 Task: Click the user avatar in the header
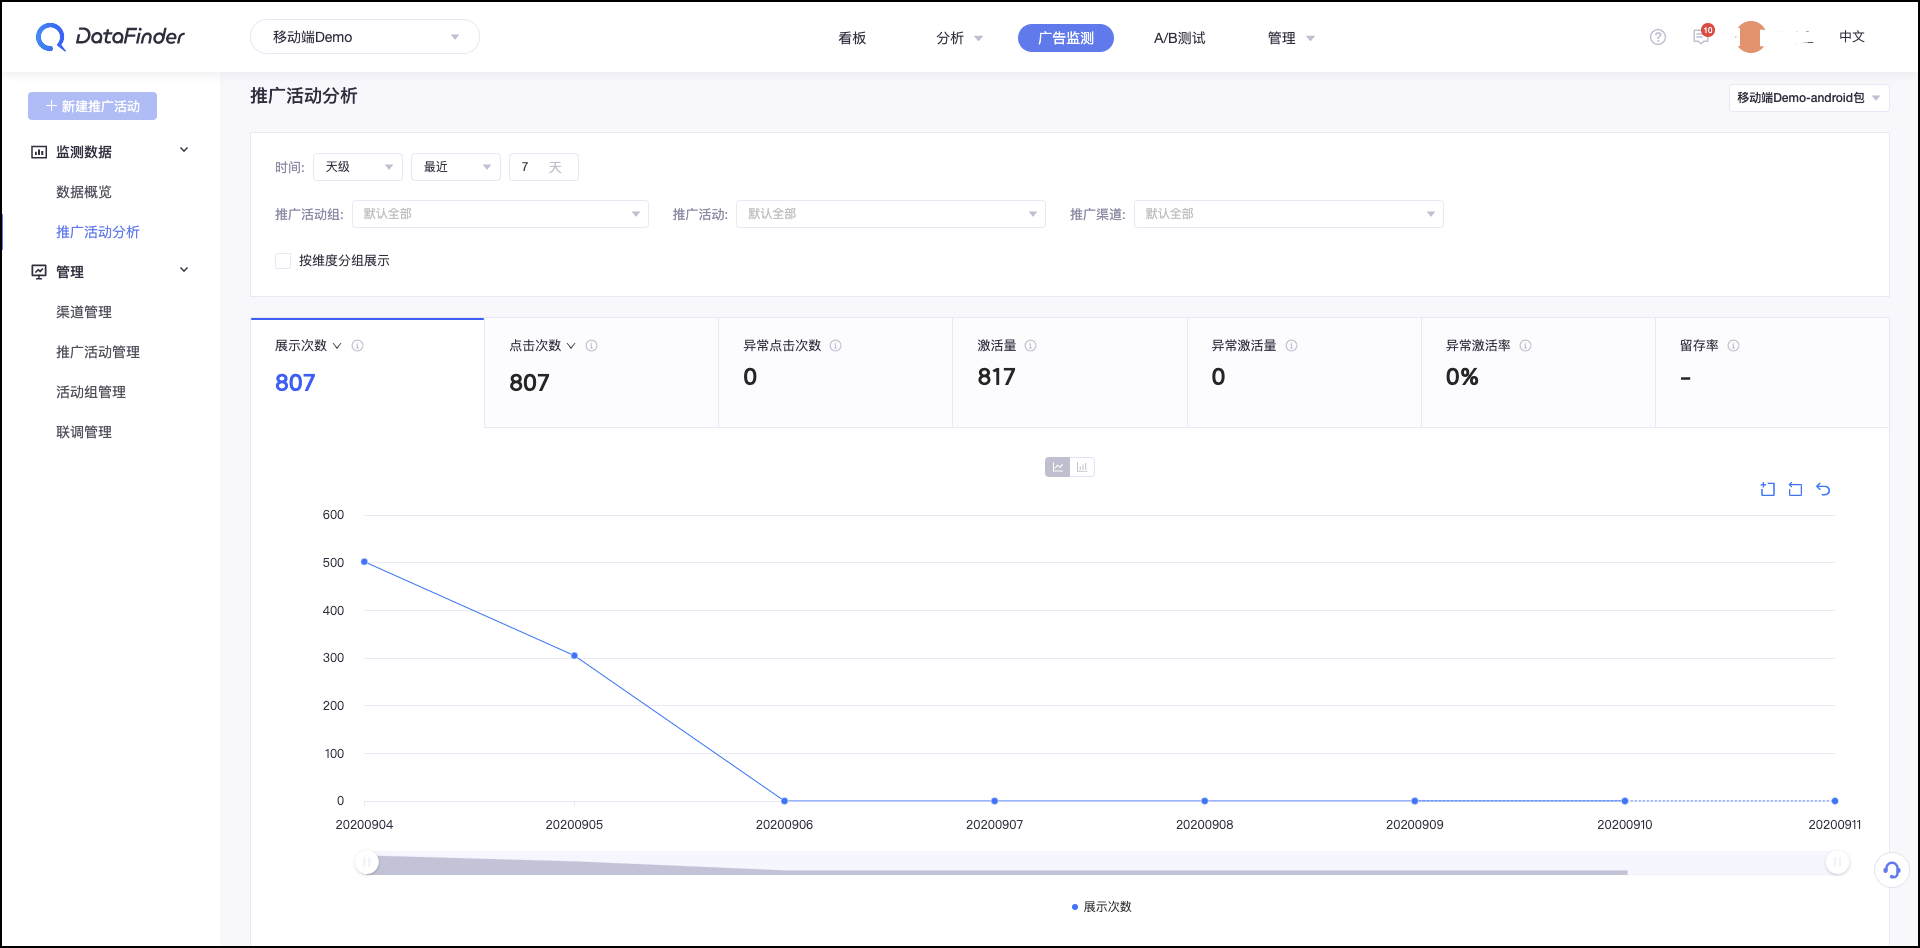tap(1751, 37)
